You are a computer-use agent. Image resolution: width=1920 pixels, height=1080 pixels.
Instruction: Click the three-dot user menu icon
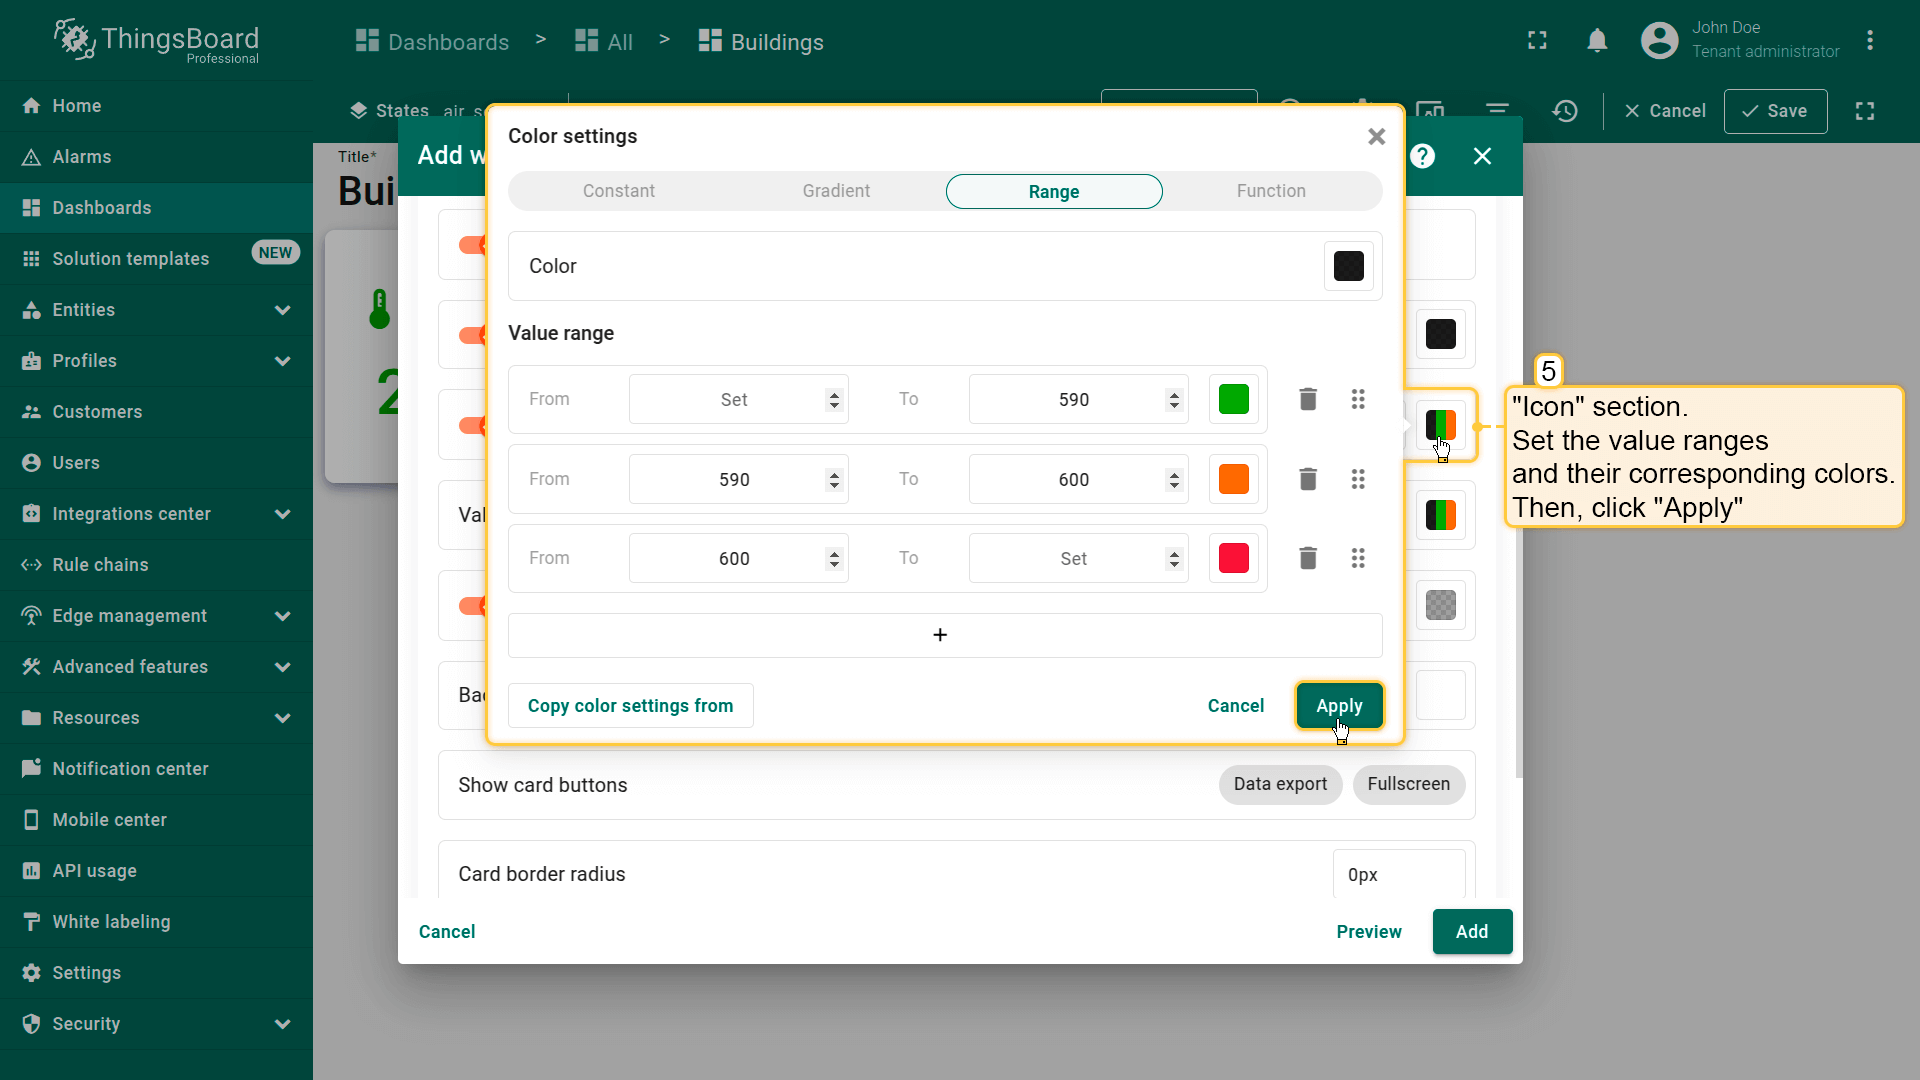point(1869,41)
